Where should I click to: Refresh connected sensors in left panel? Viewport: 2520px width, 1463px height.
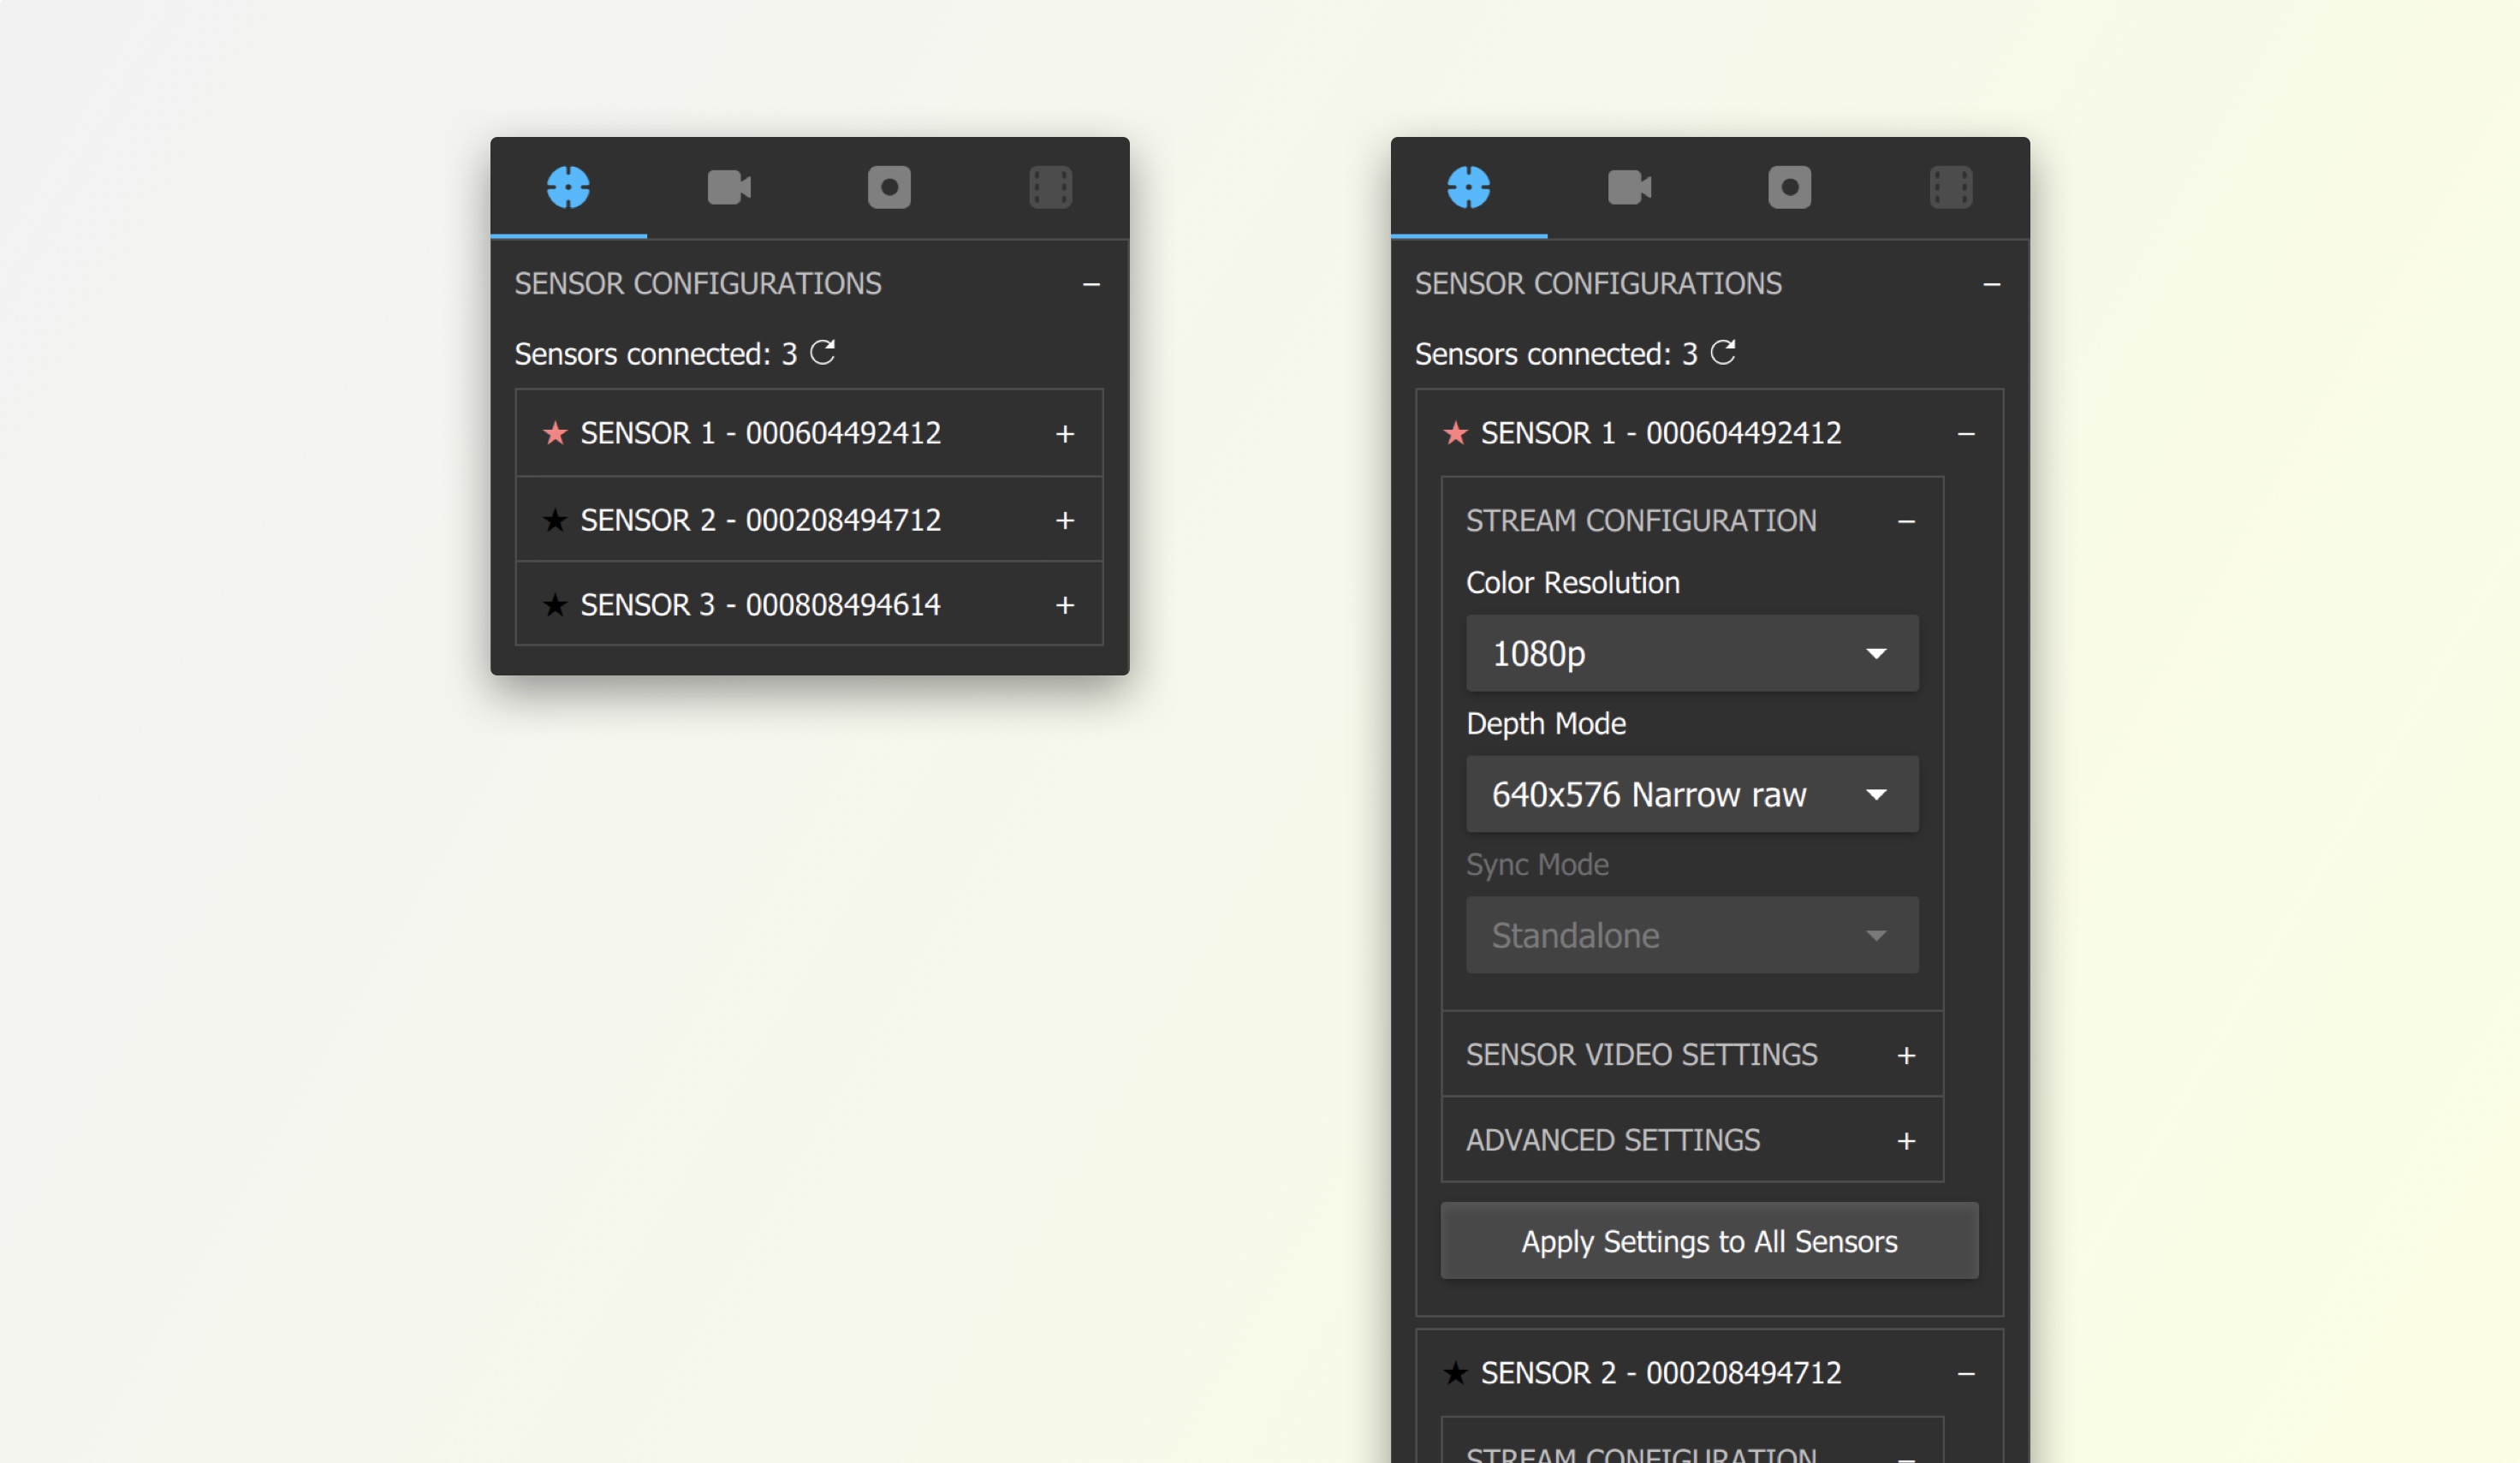click(822, 352)
